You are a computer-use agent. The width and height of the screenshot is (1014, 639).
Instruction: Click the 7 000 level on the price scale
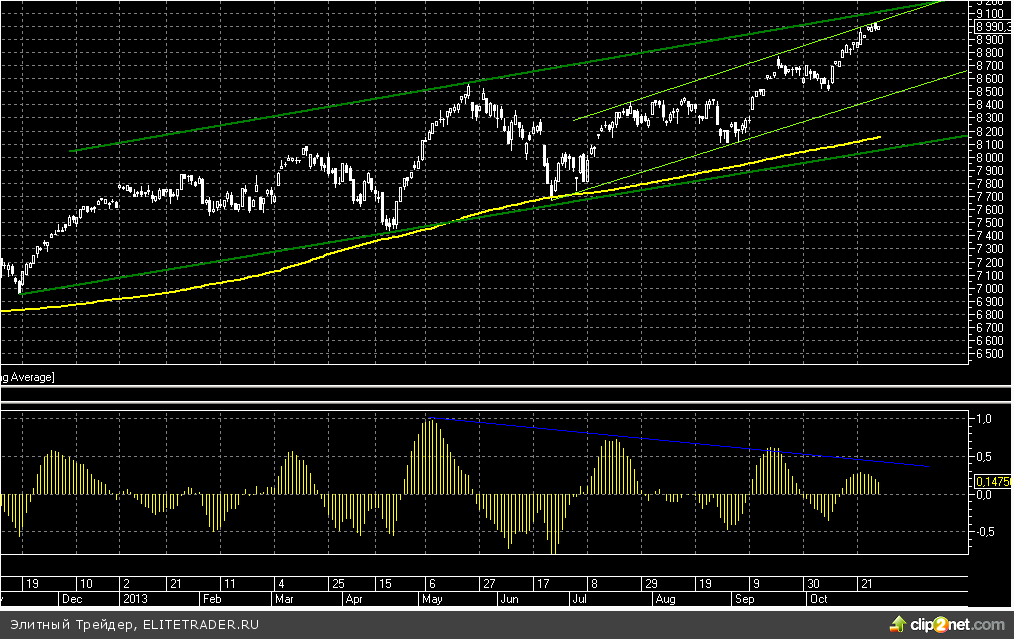click(989, 288)
